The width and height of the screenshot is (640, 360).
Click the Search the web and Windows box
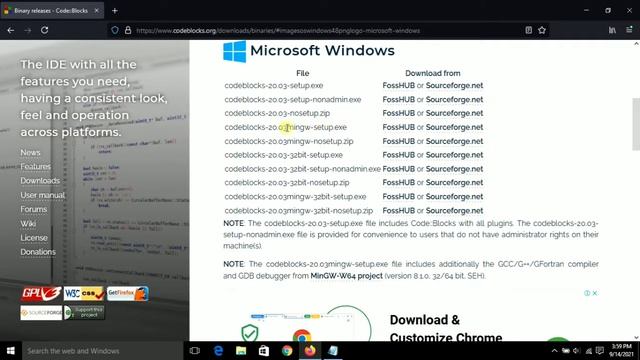click(102, 351)
